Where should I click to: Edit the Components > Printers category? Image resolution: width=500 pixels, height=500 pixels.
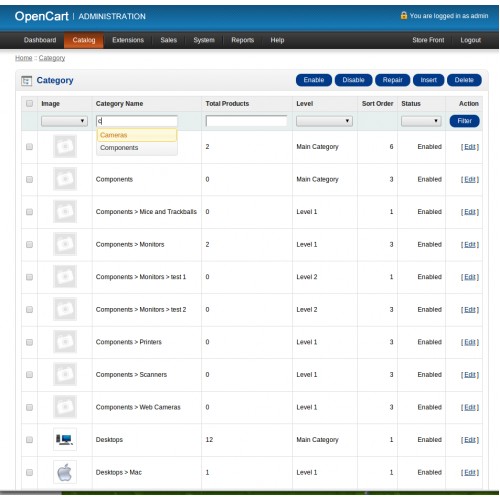coord(470,342)
